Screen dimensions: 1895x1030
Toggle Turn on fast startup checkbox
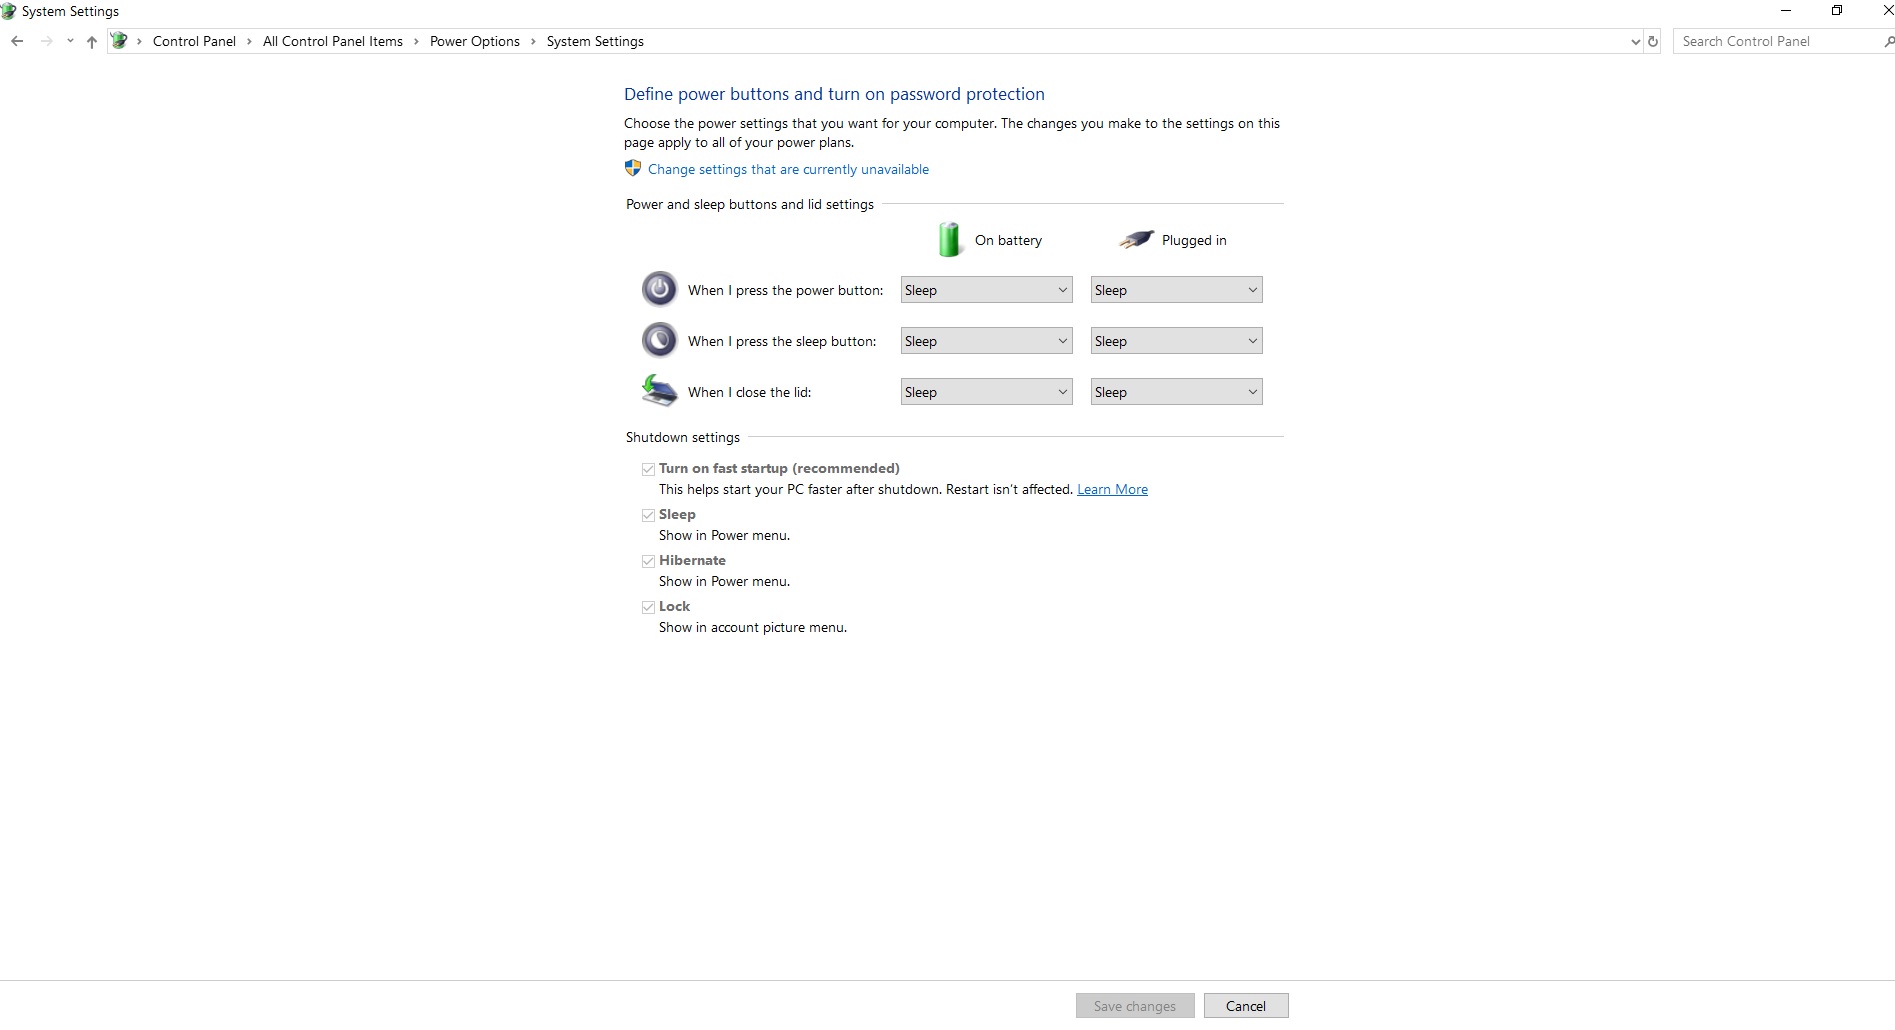[x=648, y=469]
